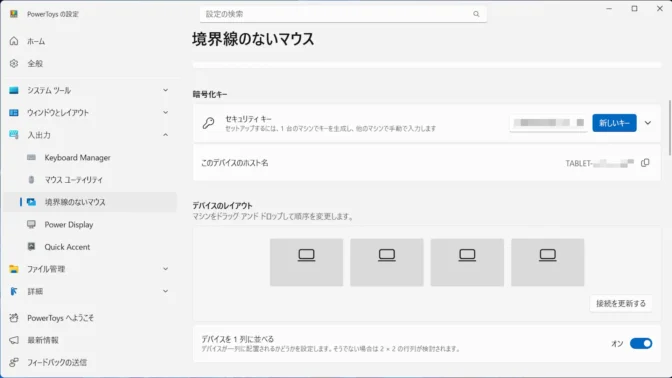Open 最新情報 page
672x378 pixels.
89,340
